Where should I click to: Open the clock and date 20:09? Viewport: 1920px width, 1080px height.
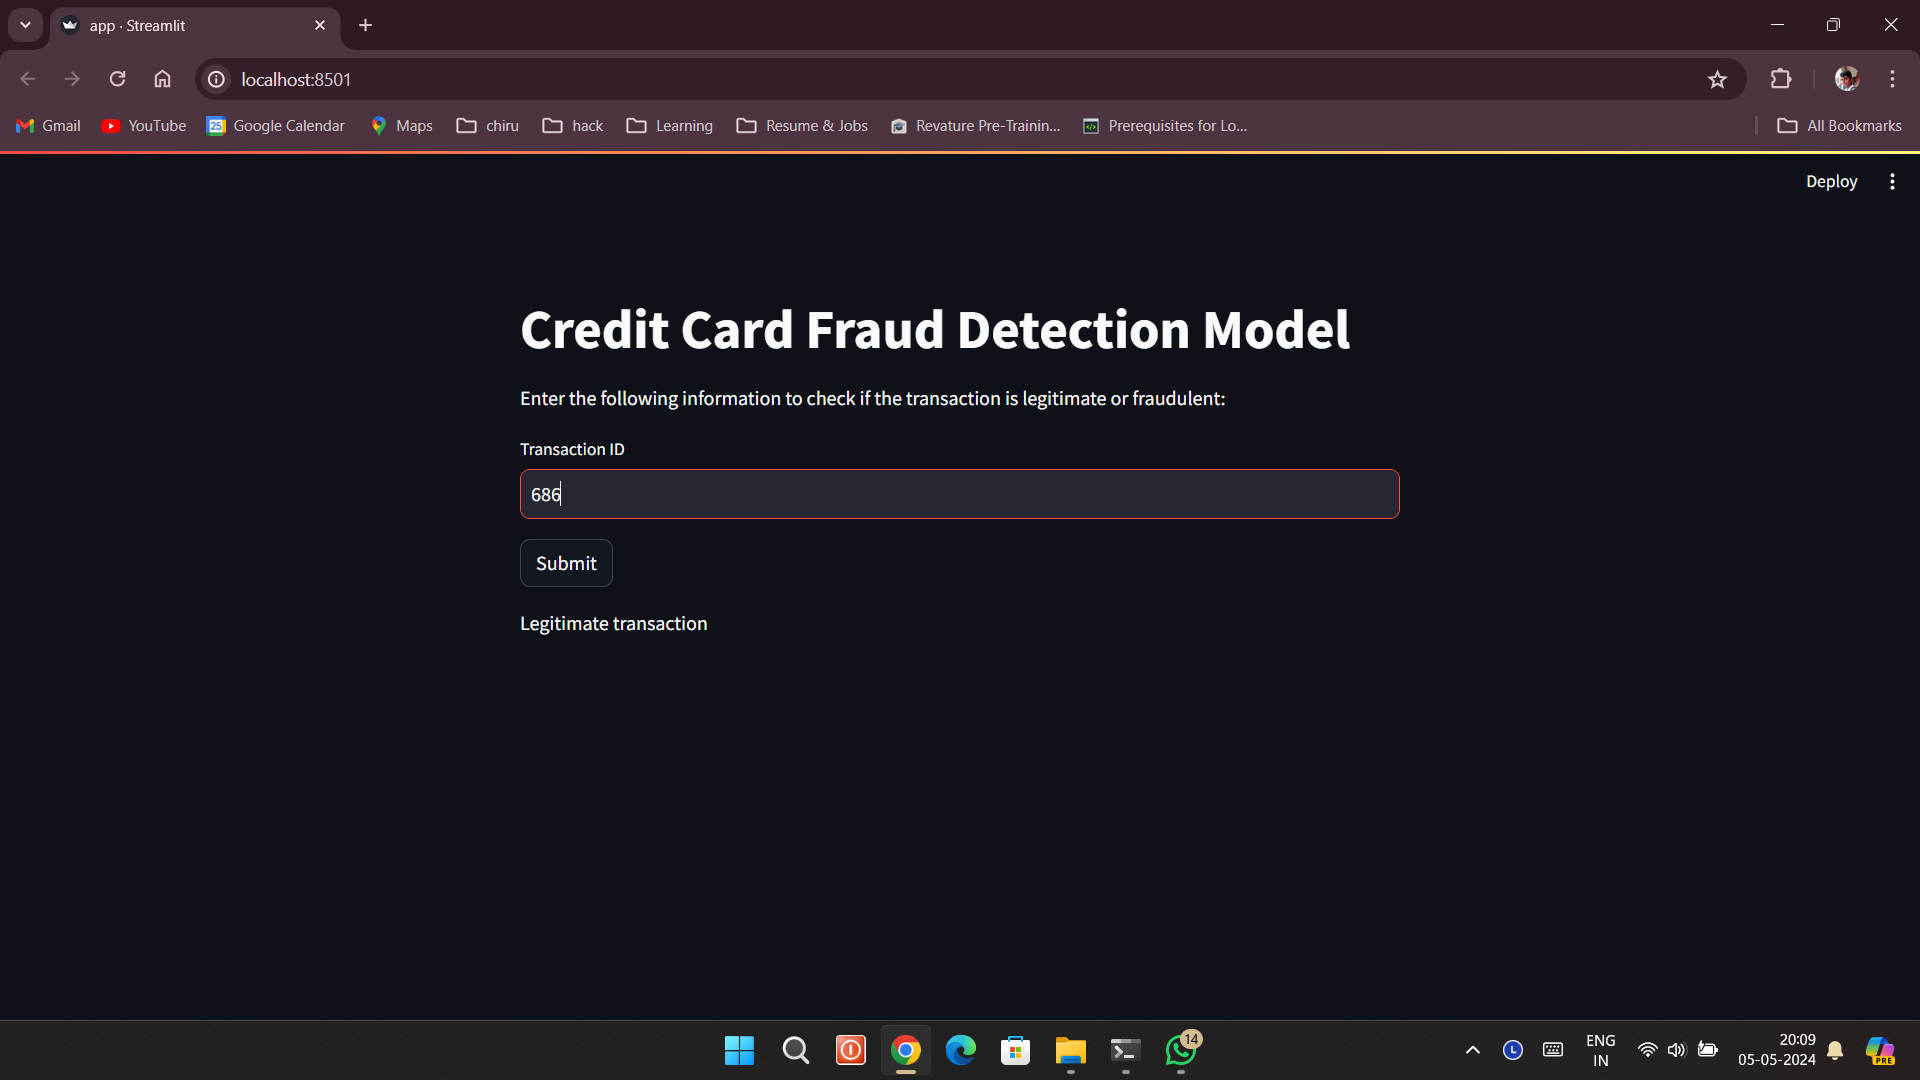pos(1777,1050)
